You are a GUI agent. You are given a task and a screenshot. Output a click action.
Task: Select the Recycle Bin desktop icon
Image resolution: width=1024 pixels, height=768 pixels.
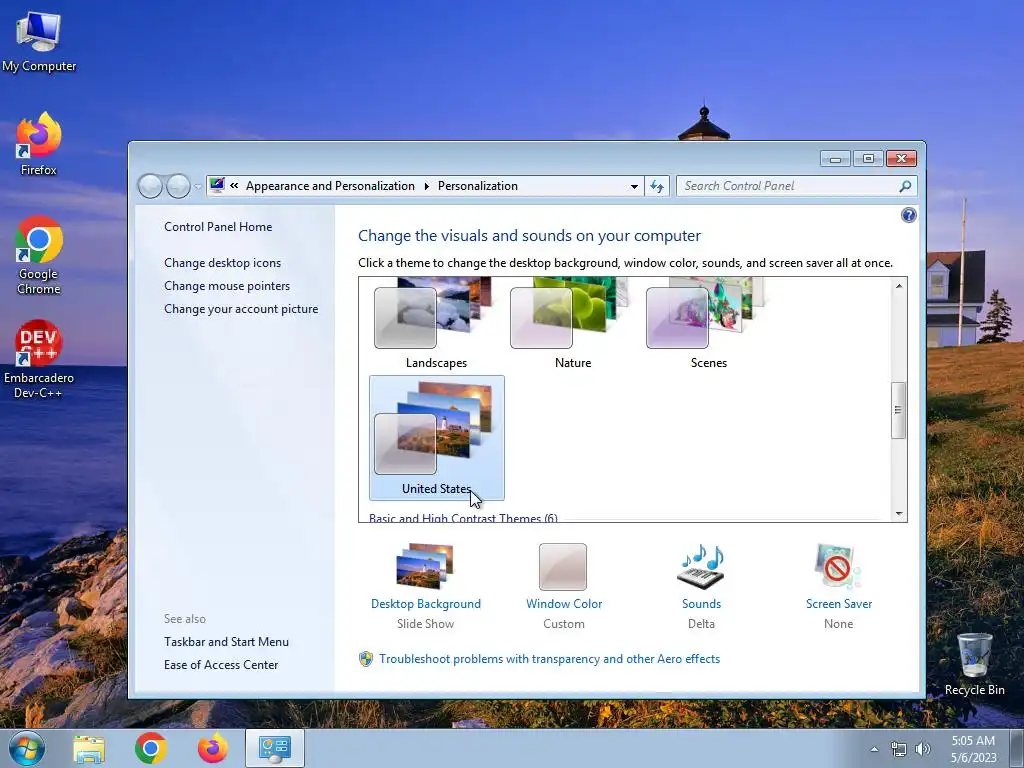(974, 664)
